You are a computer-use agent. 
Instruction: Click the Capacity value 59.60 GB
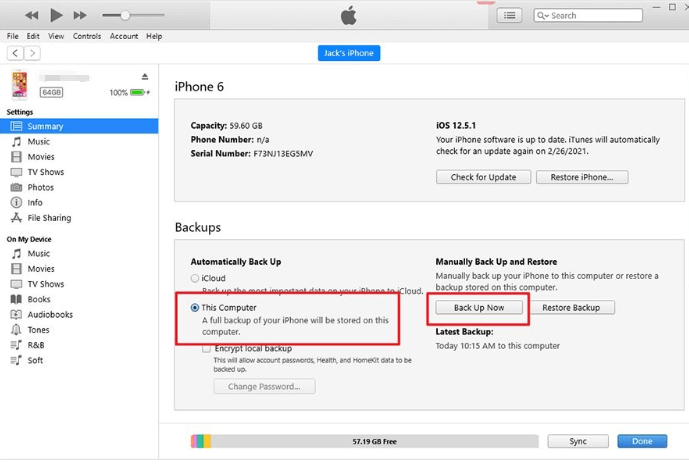(246, 126)
